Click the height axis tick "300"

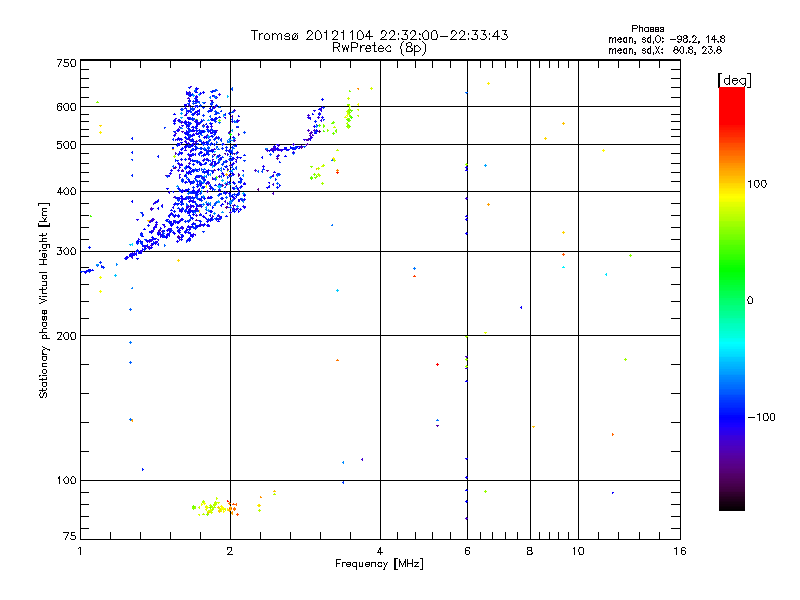[x=66, y=252]
